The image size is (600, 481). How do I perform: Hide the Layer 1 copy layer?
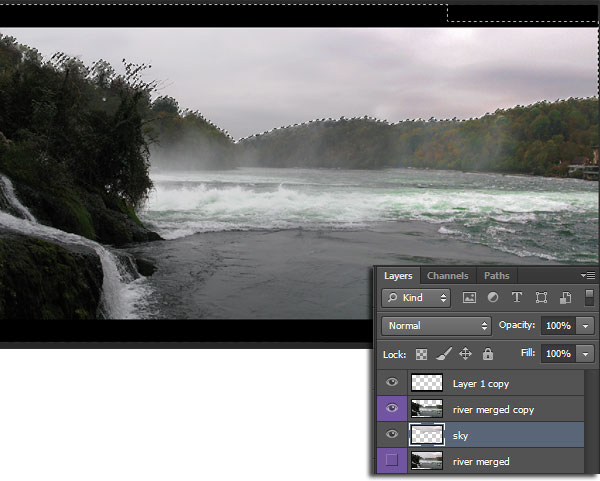point(391,382)
